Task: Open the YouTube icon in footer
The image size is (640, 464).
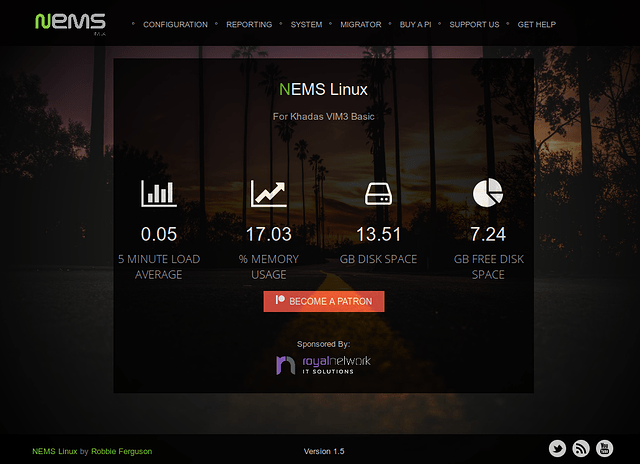Action: click(x=604, y=448)
